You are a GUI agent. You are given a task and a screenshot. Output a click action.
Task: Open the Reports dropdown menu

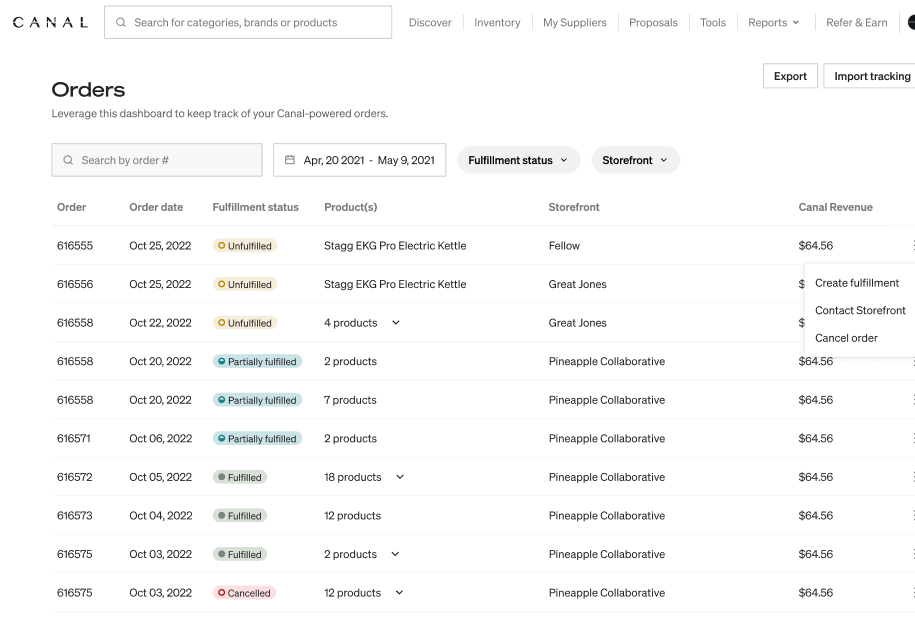click(x=774, y=23)
